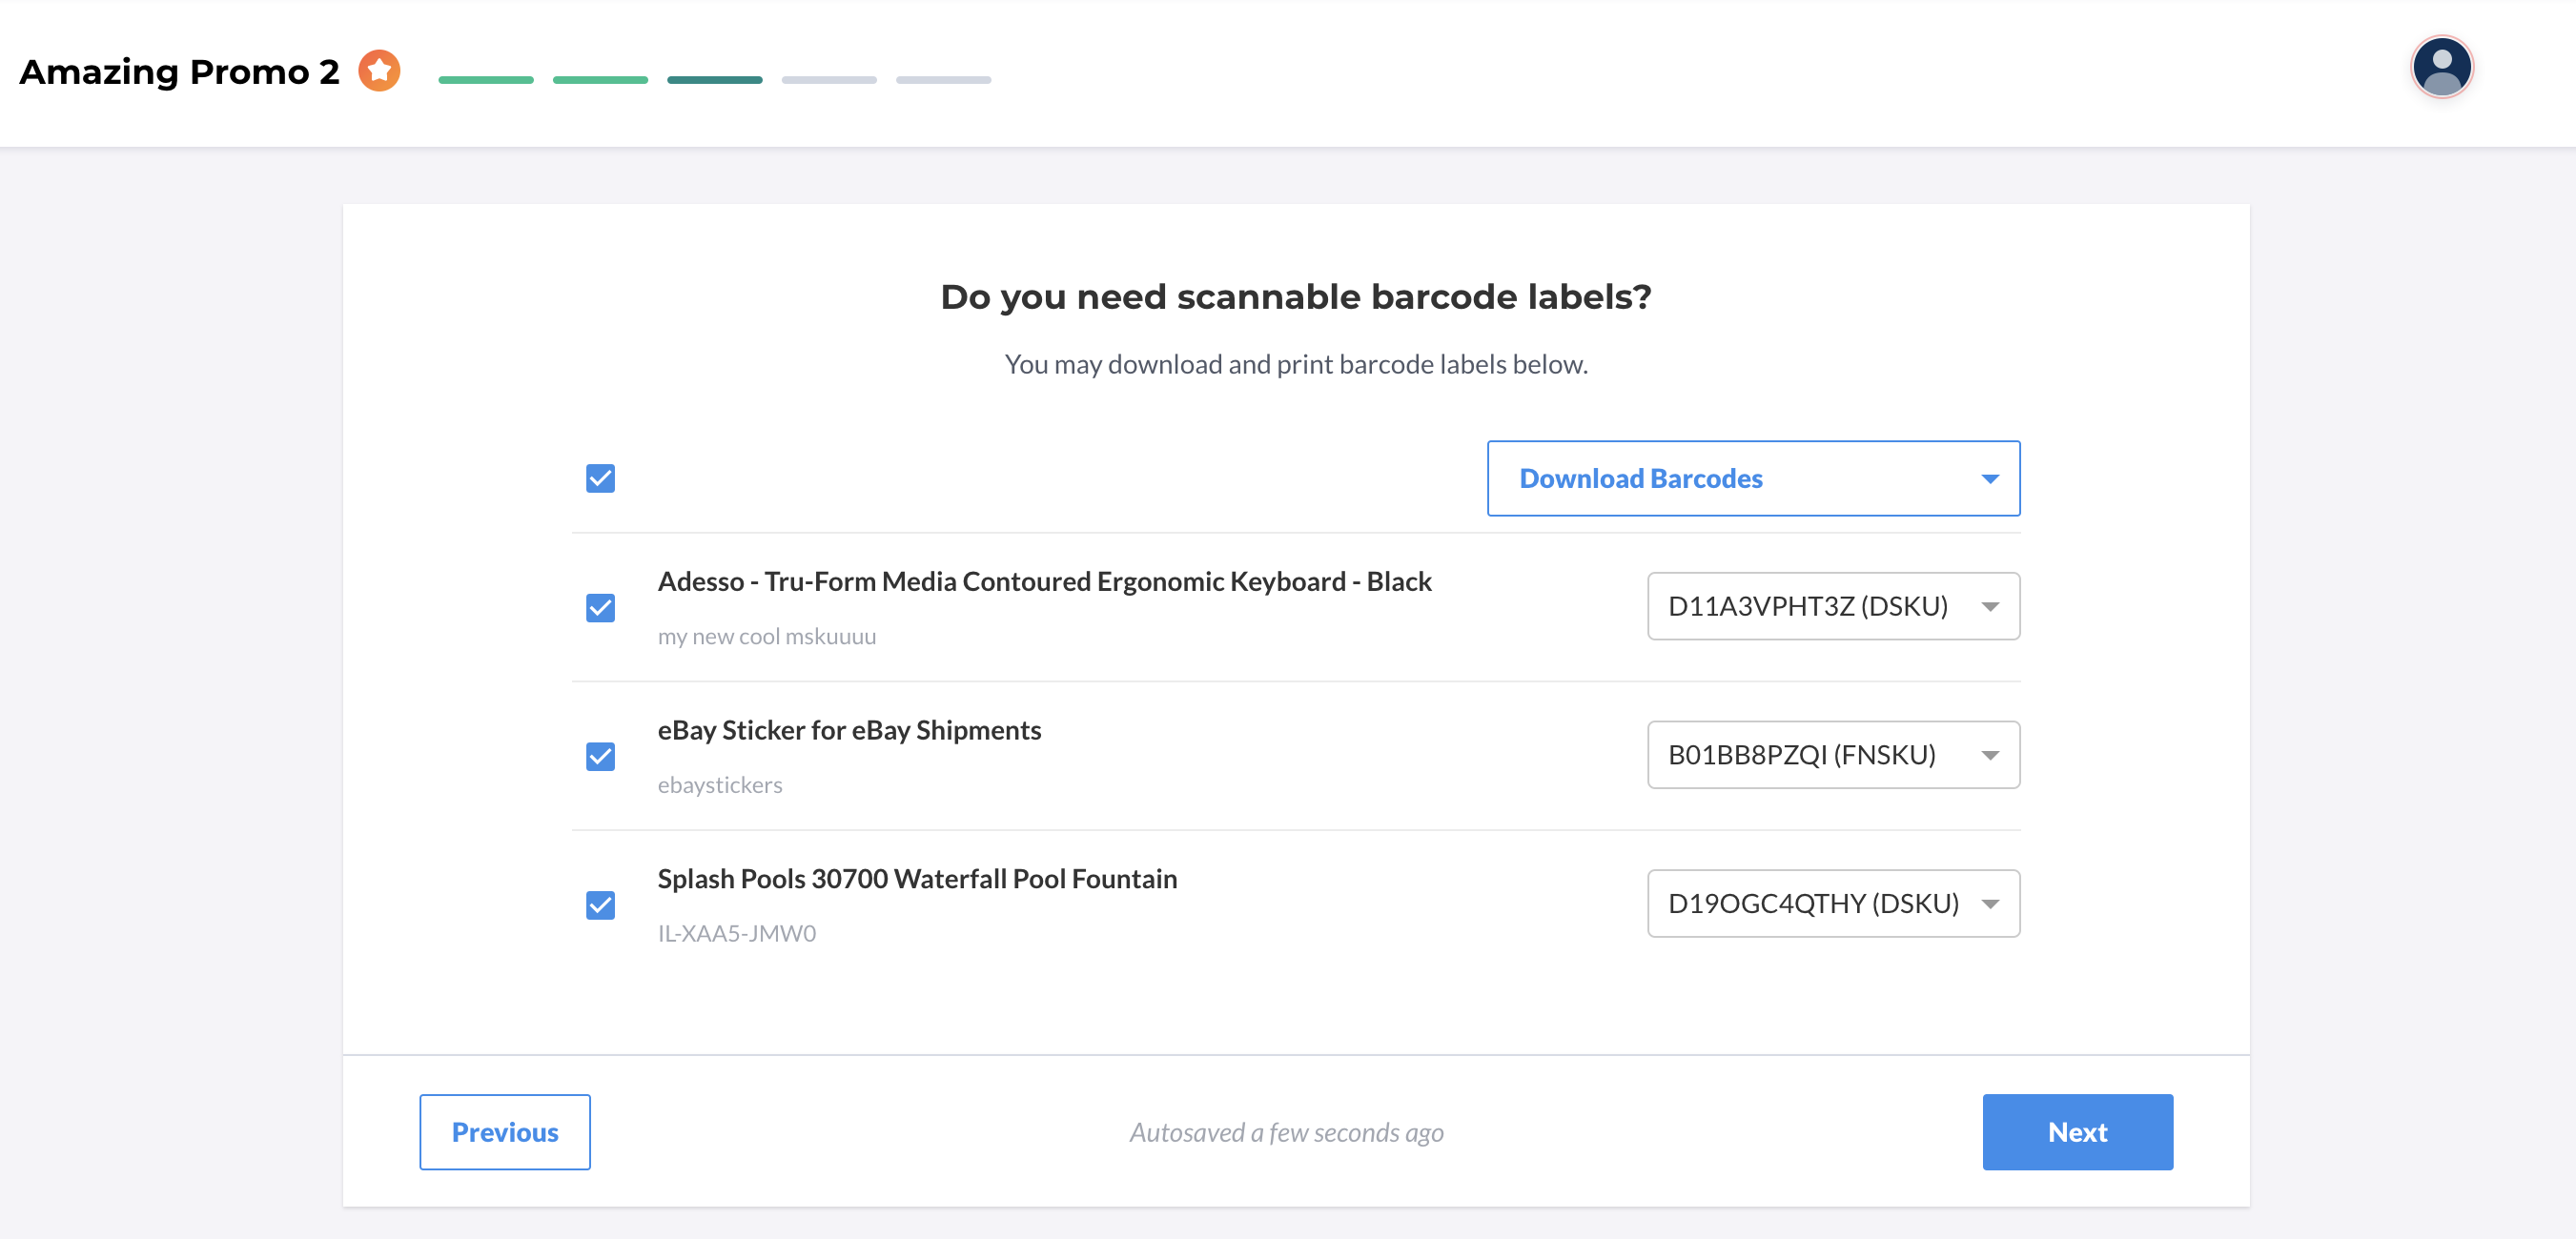The width and height of the screenshot is (2576, 1239).
Task: Click the 'You may download and print' subtitle
Action: pyautogui.click(x=1296, y=365)
